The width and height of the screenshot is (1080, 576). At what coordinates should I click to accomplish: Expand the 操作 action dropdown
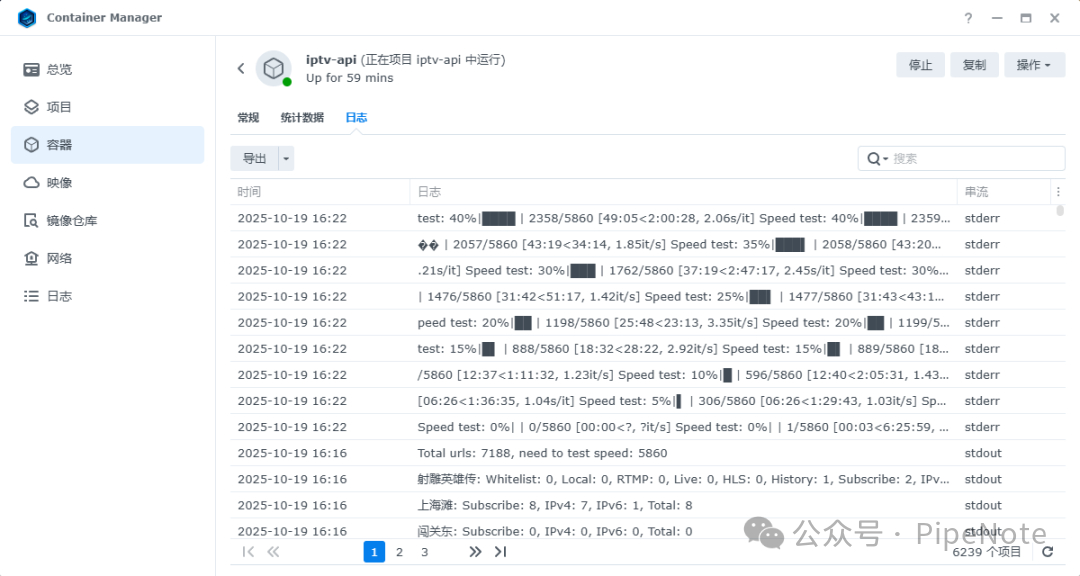click(x=1033, y=65)
